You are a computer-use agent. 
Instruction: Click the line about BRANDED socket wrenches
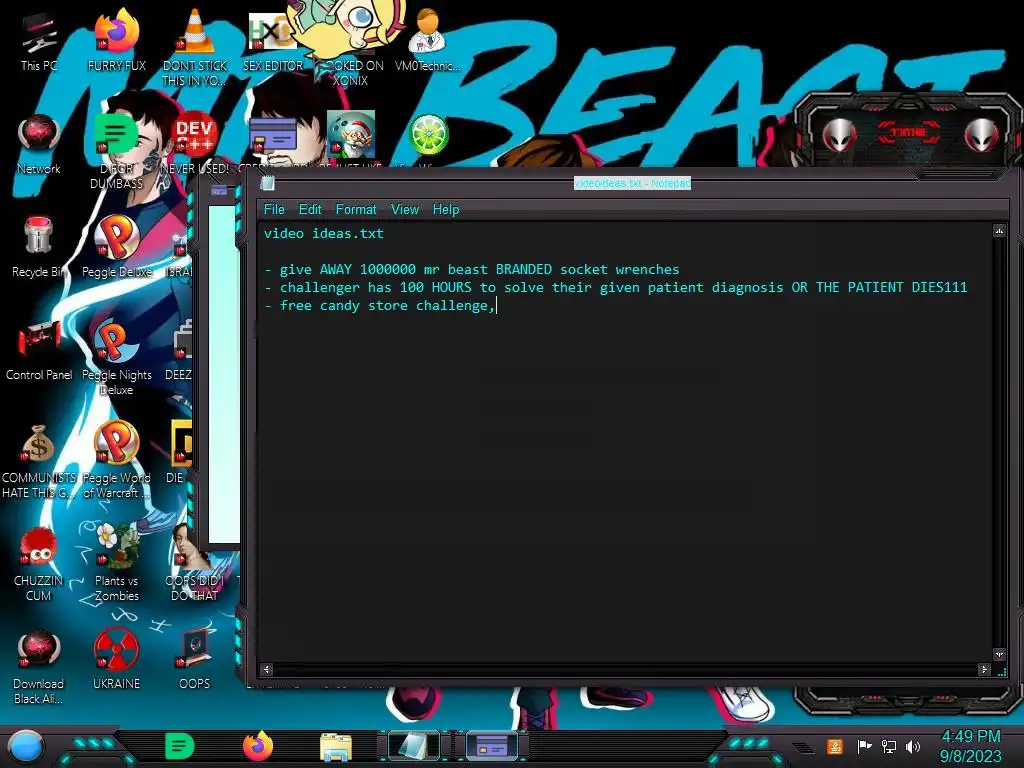point(472,269)
